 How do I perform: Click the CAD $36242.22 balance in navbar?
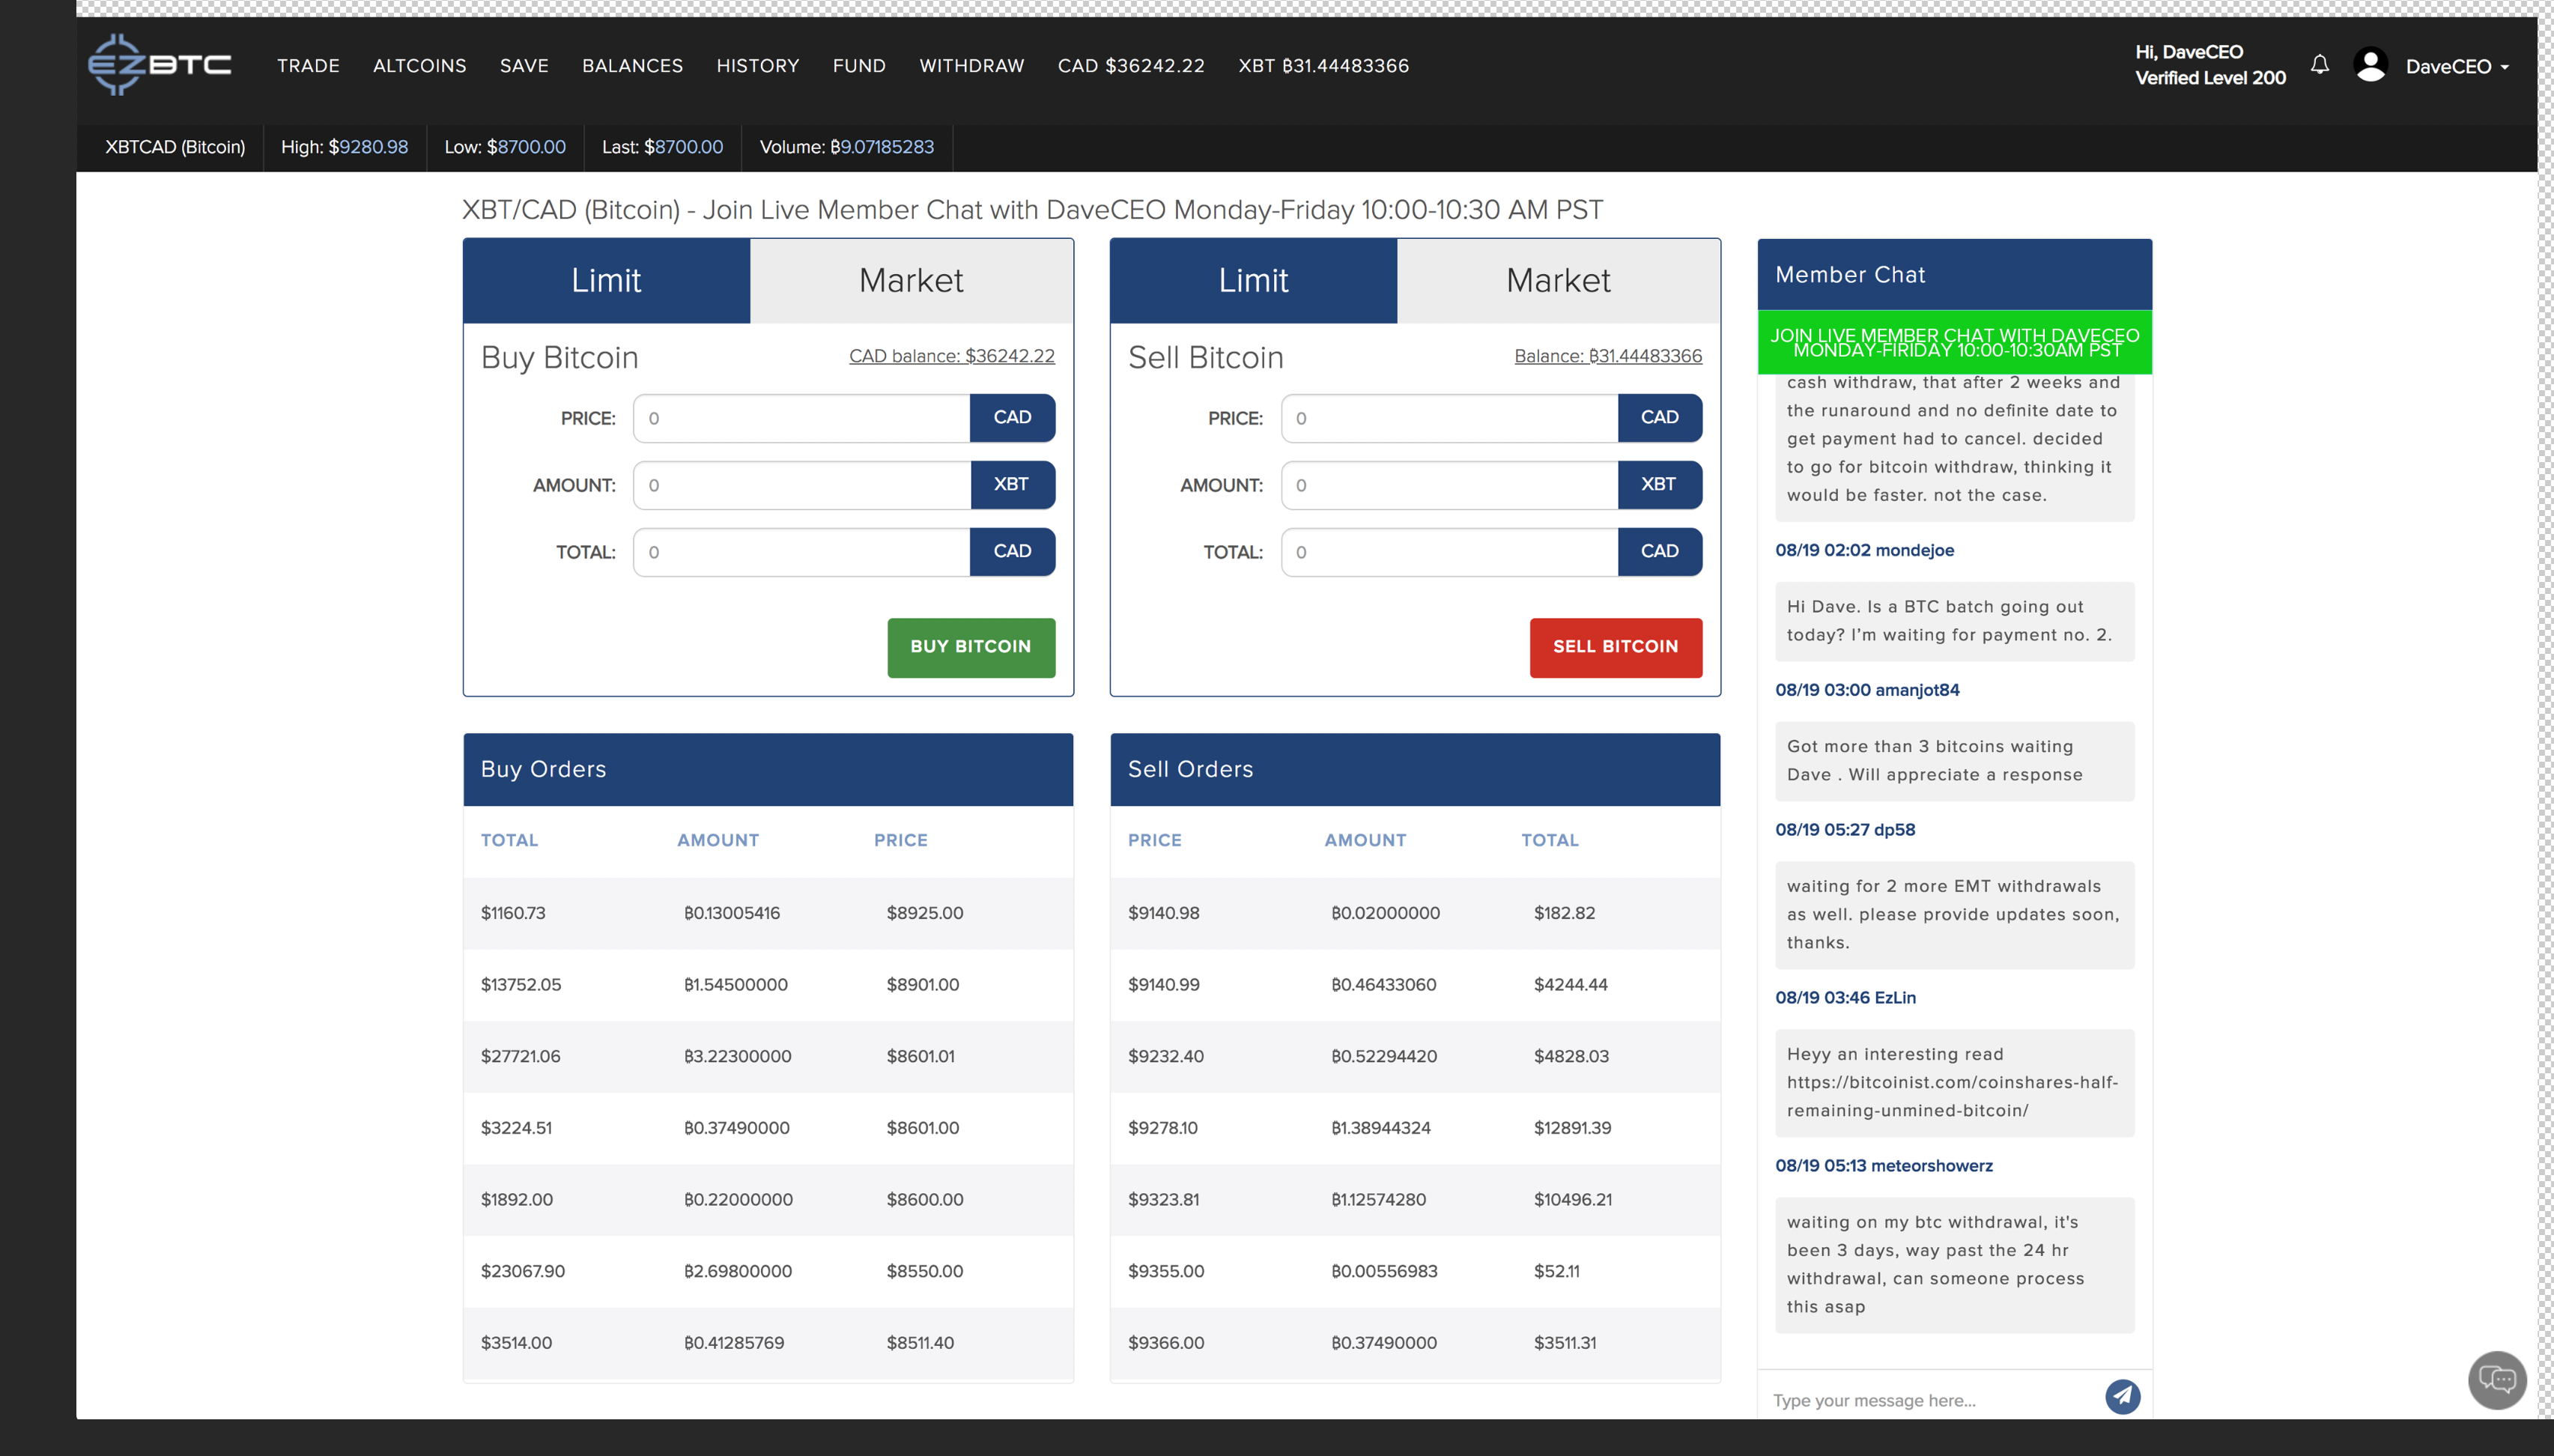pyautogui.click(x=1131, y=66)
